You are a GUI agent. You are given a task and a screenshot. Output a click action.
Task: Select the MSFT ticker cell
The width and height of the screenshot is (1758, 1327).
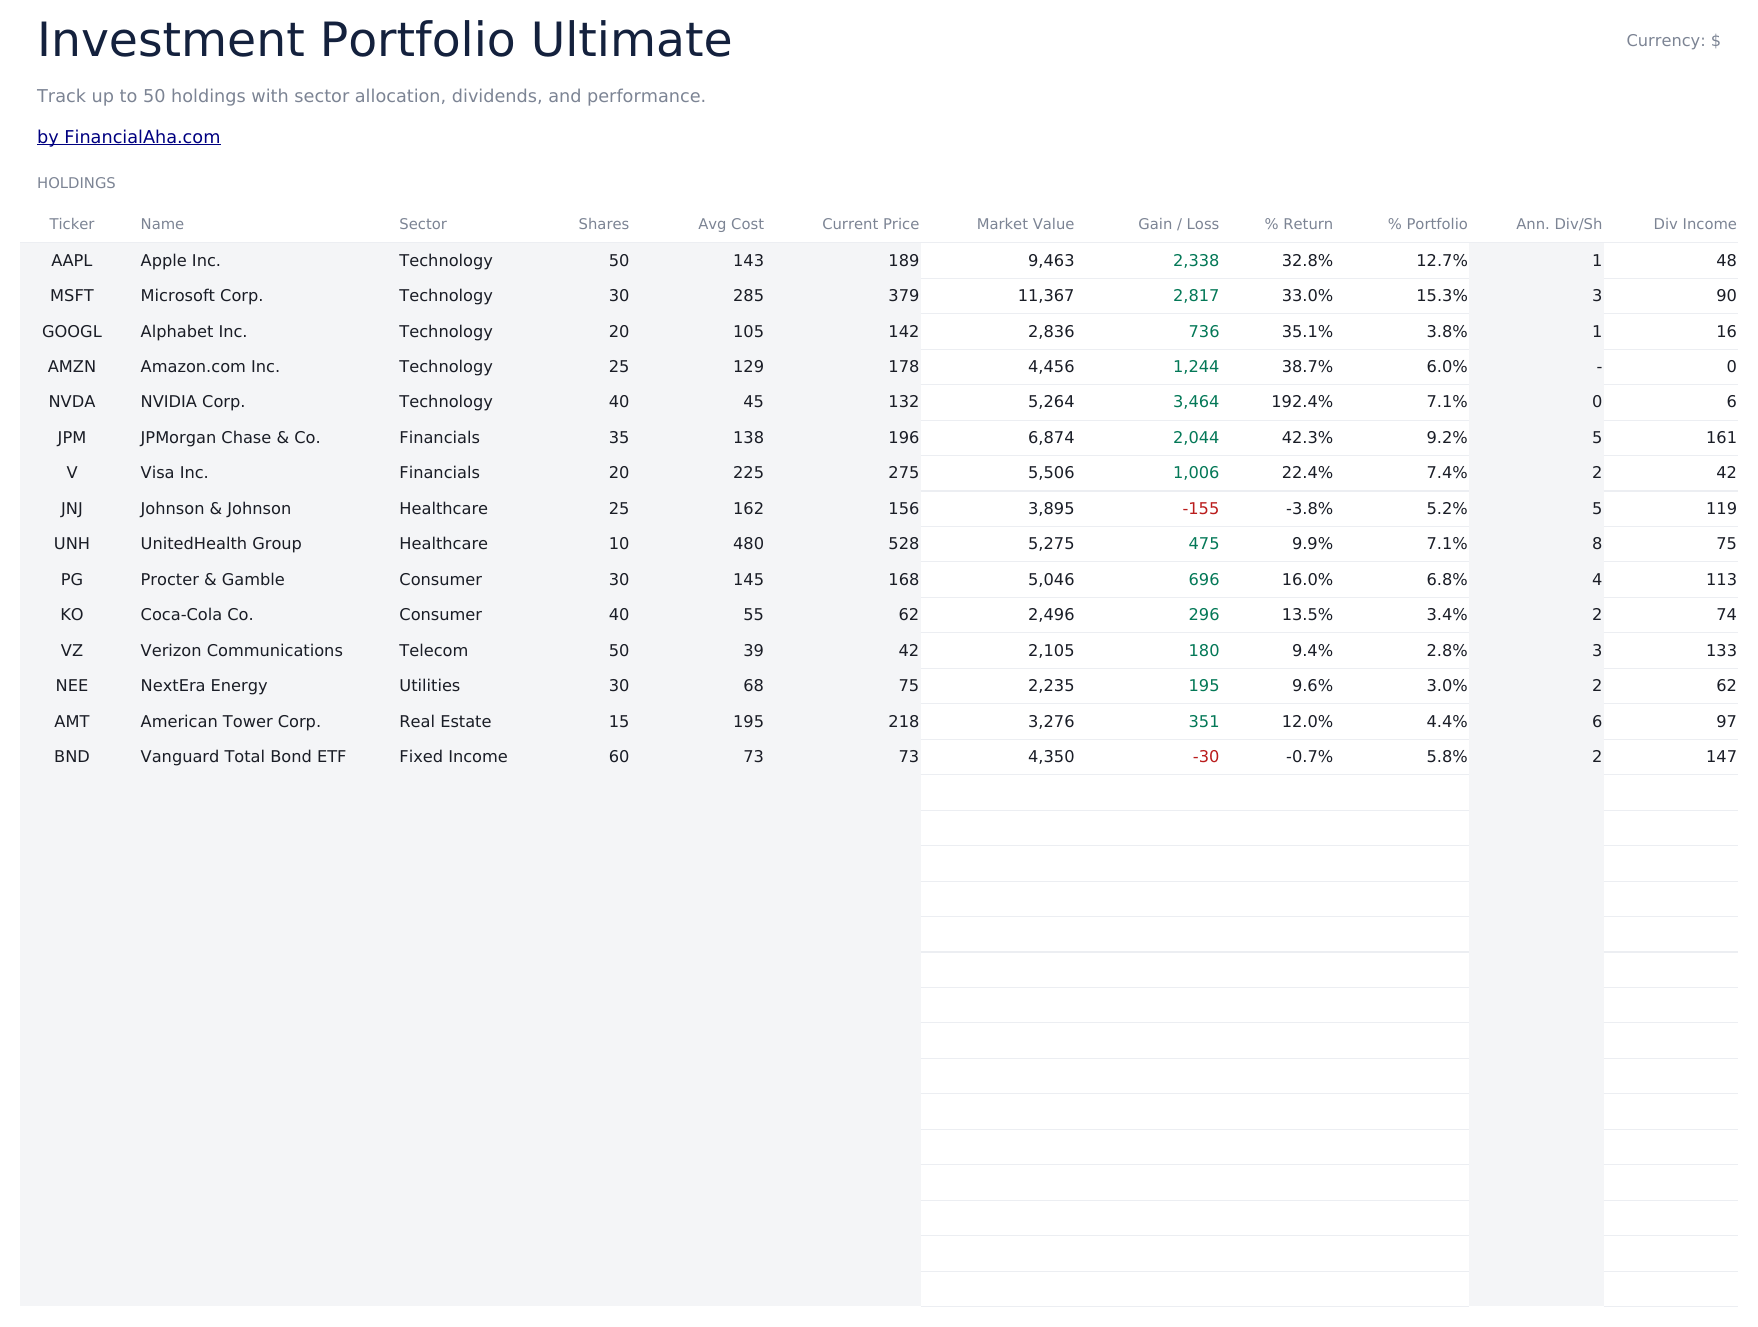coord(72,296)
